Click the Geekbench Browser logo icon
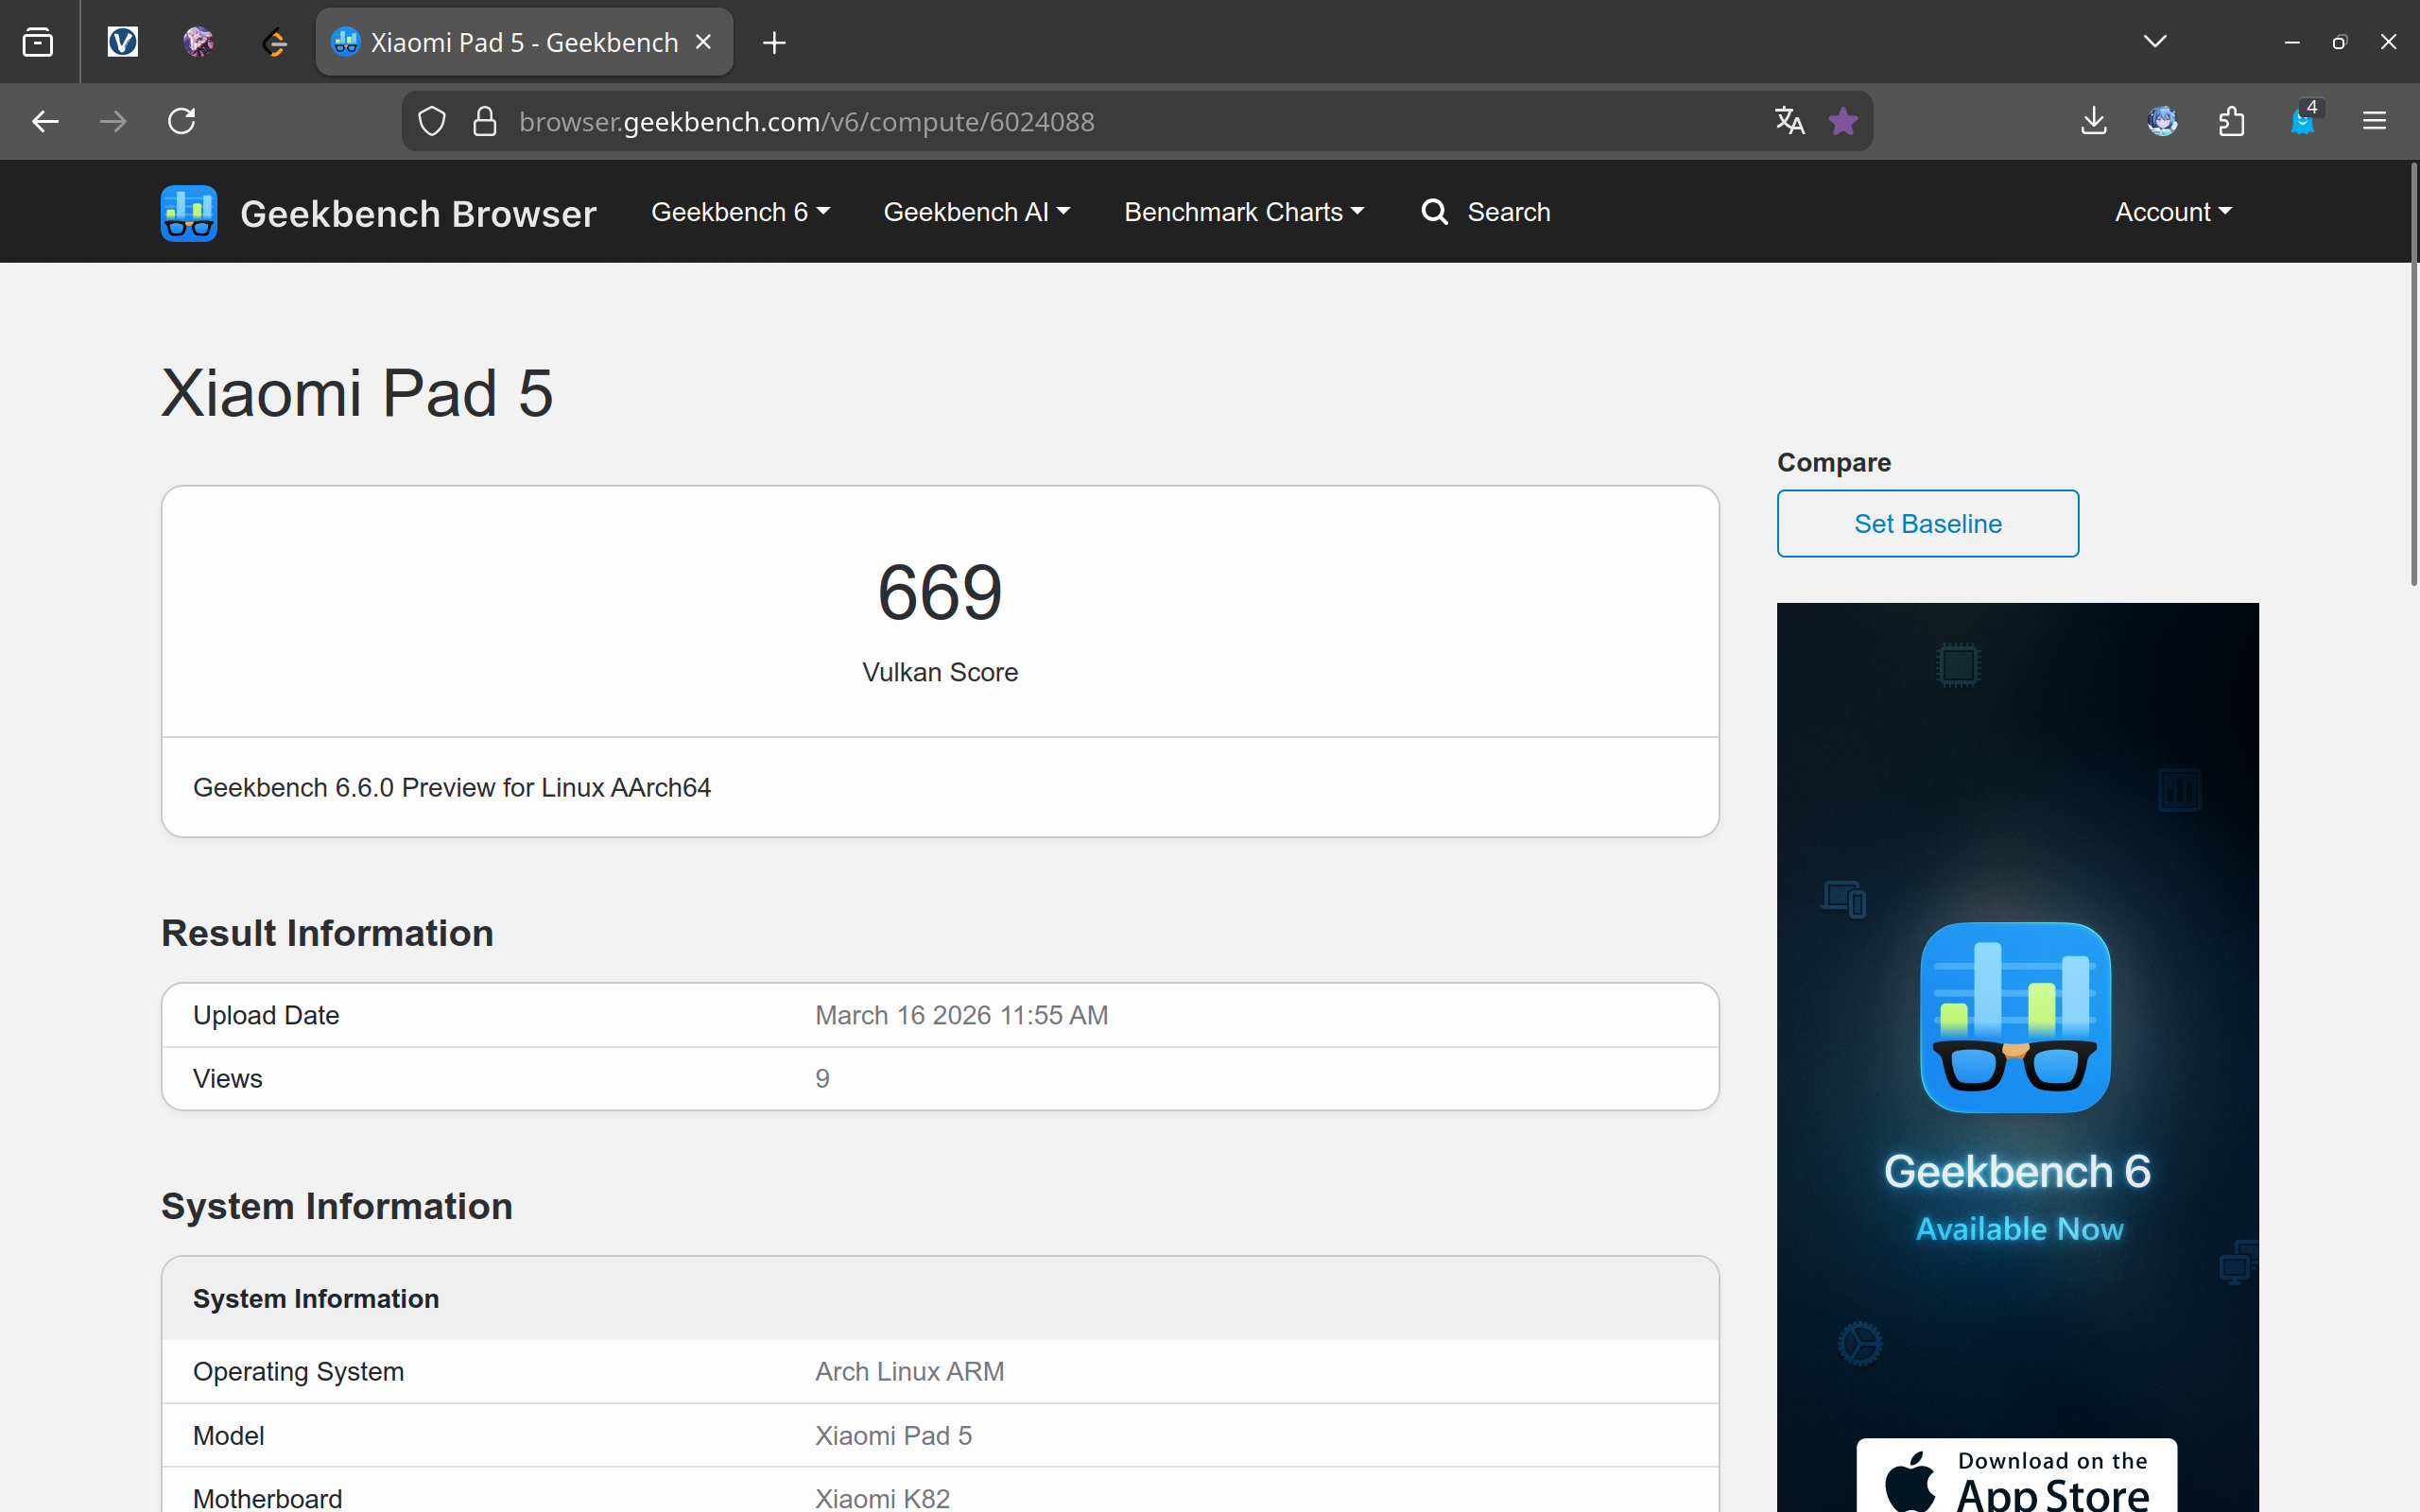2420x1512 pixels. click(189, 213)
